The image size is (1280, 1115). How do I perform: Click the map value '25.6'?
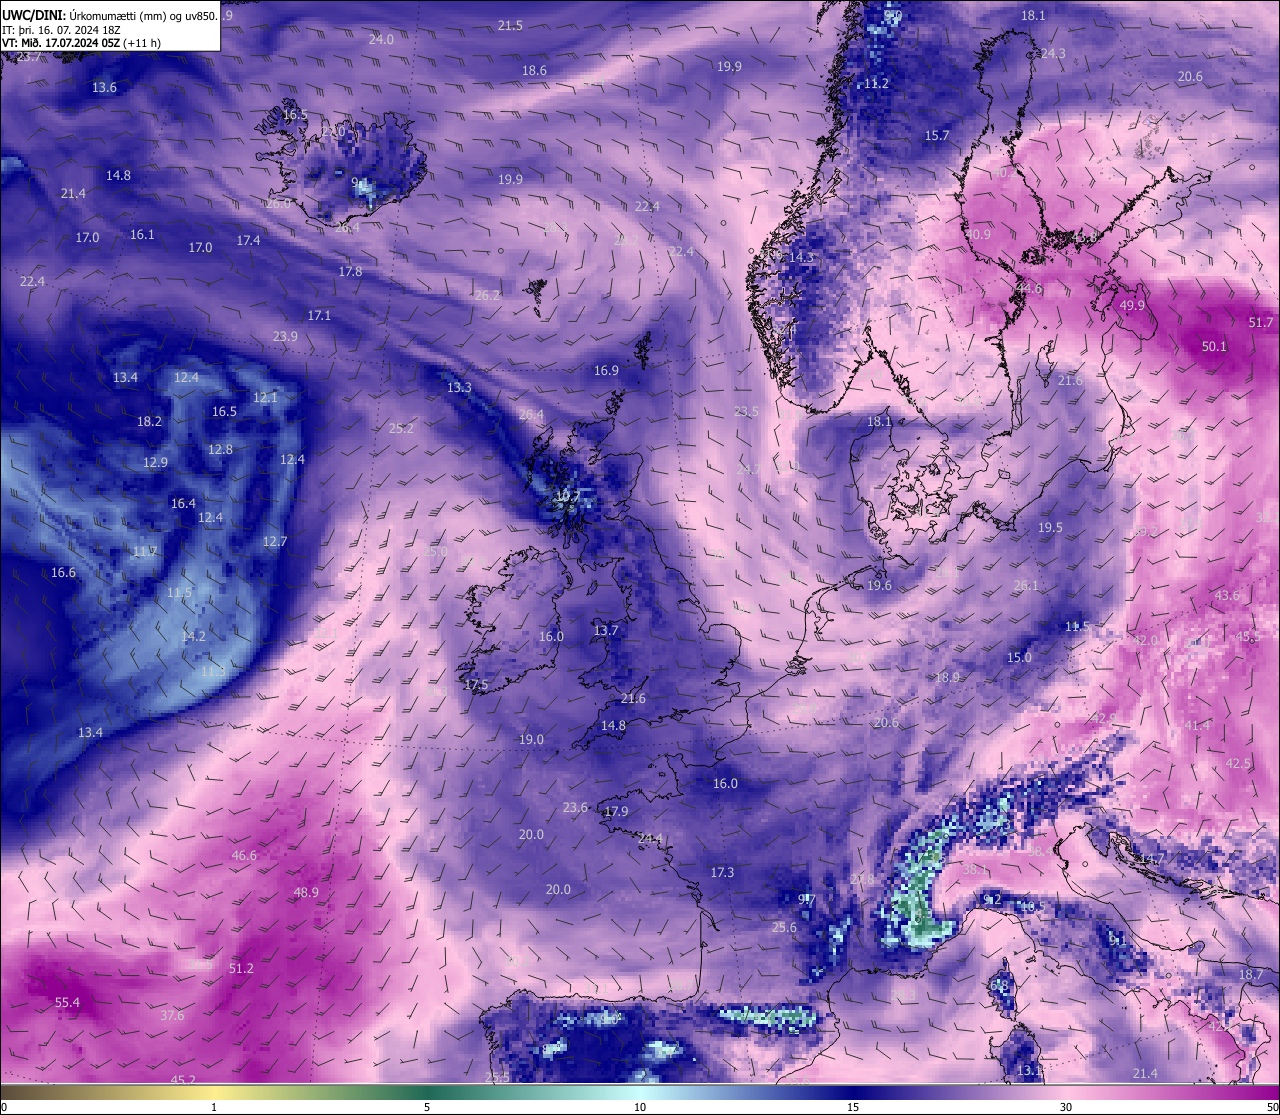point(784,927)
